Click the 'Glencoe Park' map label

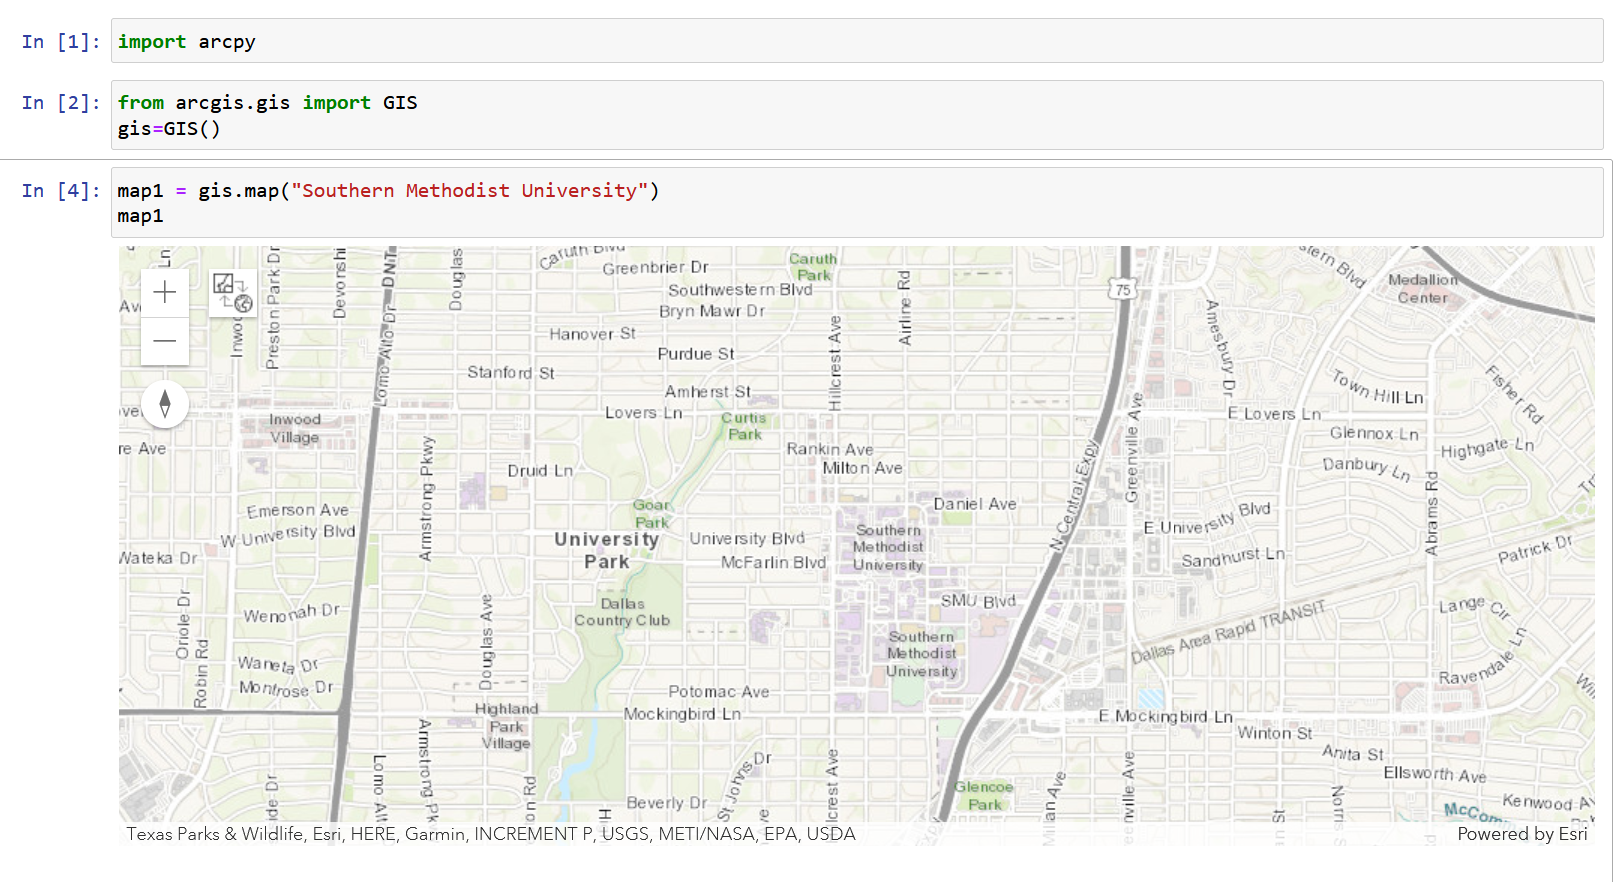984,796
